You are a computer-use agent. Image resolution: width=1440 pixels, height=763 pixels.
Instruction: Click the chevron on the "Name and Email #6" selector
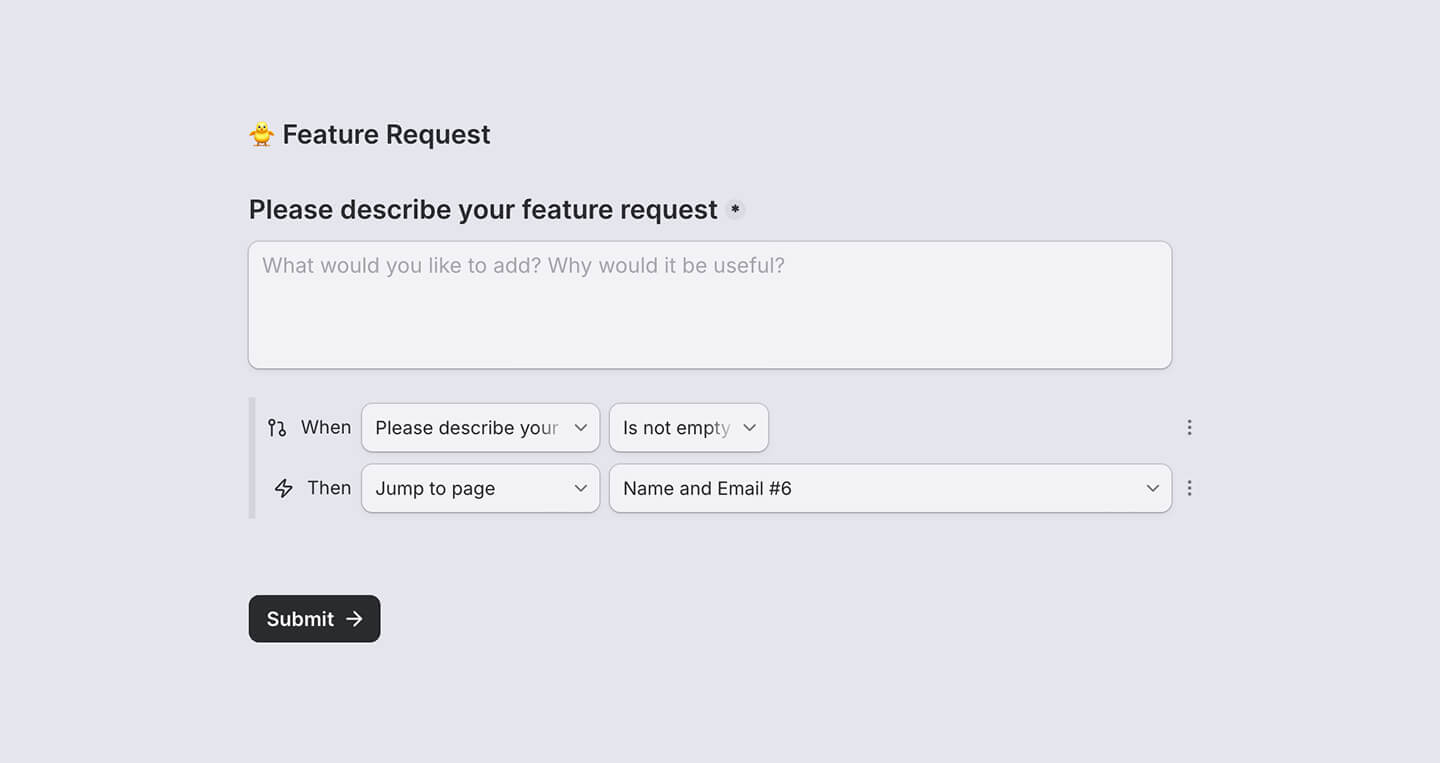[x=1150, y=488]
